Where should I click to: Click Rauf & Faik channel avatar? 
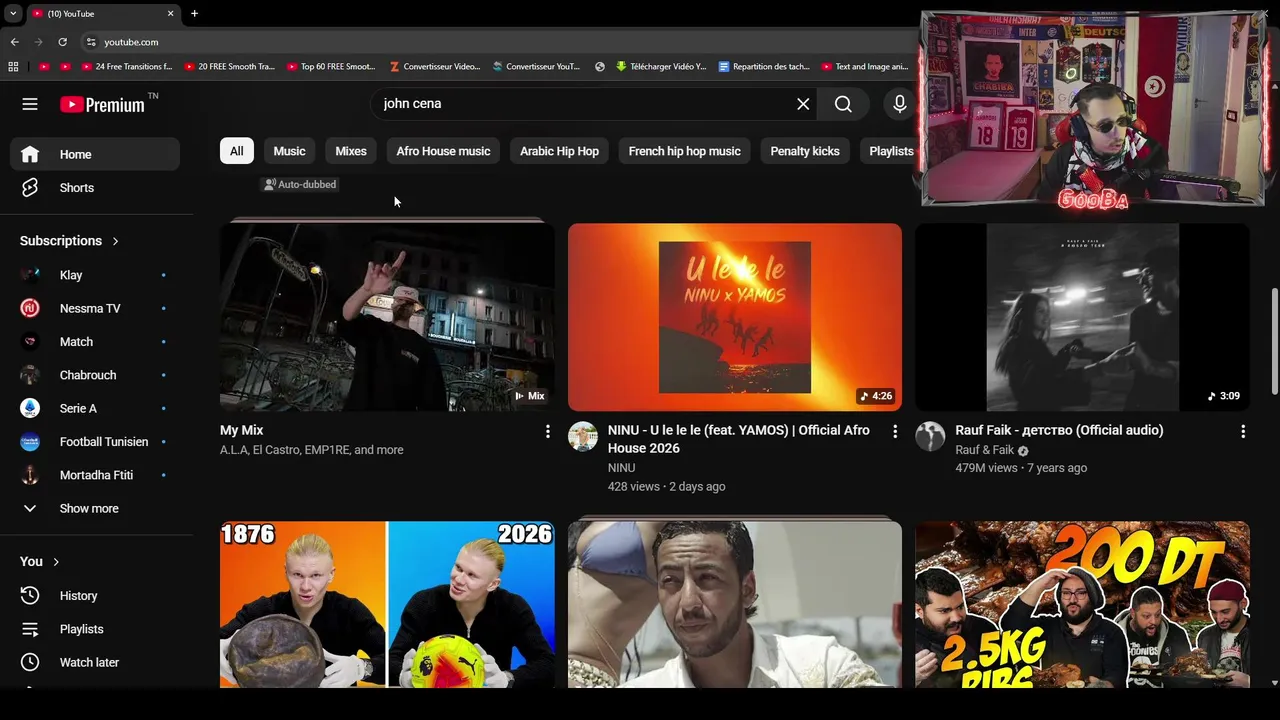coord(931,437)
